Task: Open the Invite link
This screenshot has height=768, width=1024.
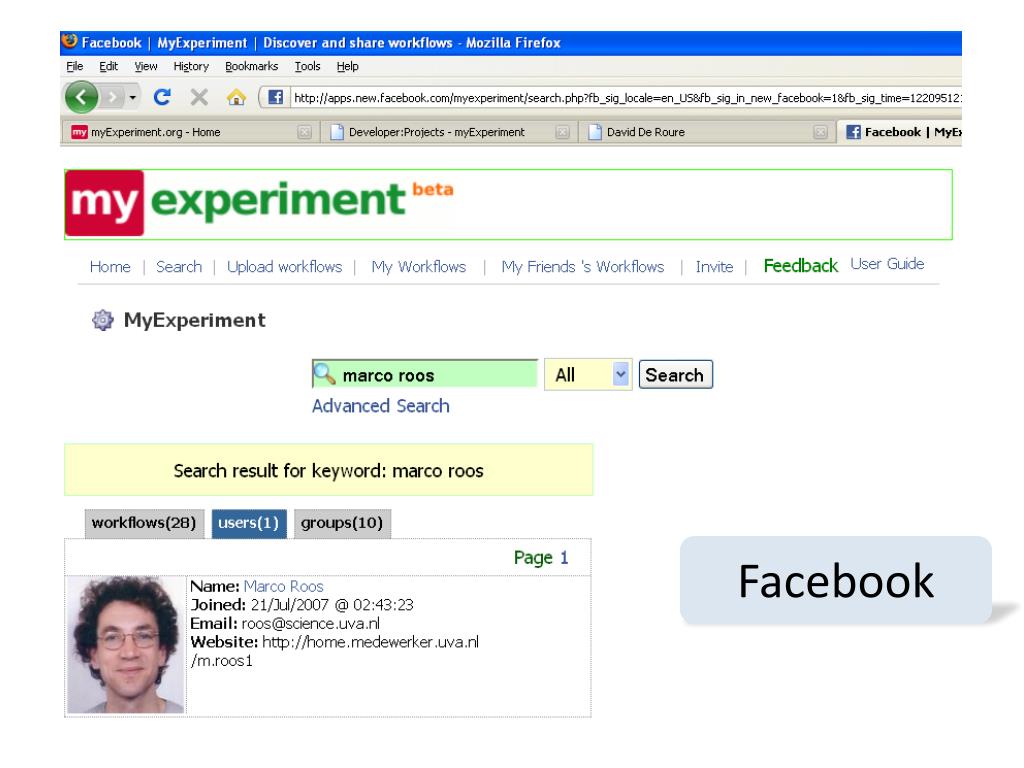Action: click(714, 266)
